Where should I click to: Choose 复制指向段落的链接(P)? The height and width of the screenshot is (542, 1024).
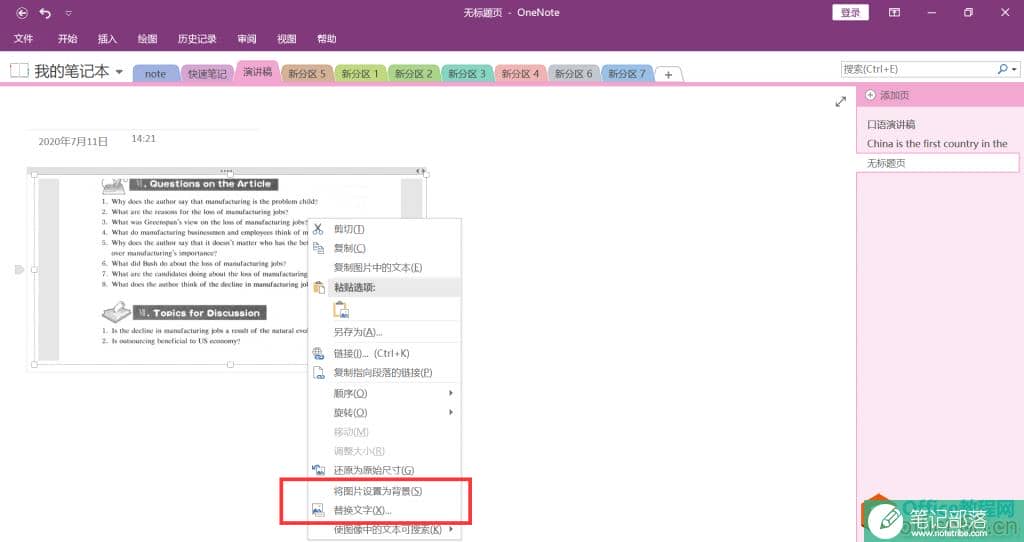pyautogui.click(x=385, y=372)
